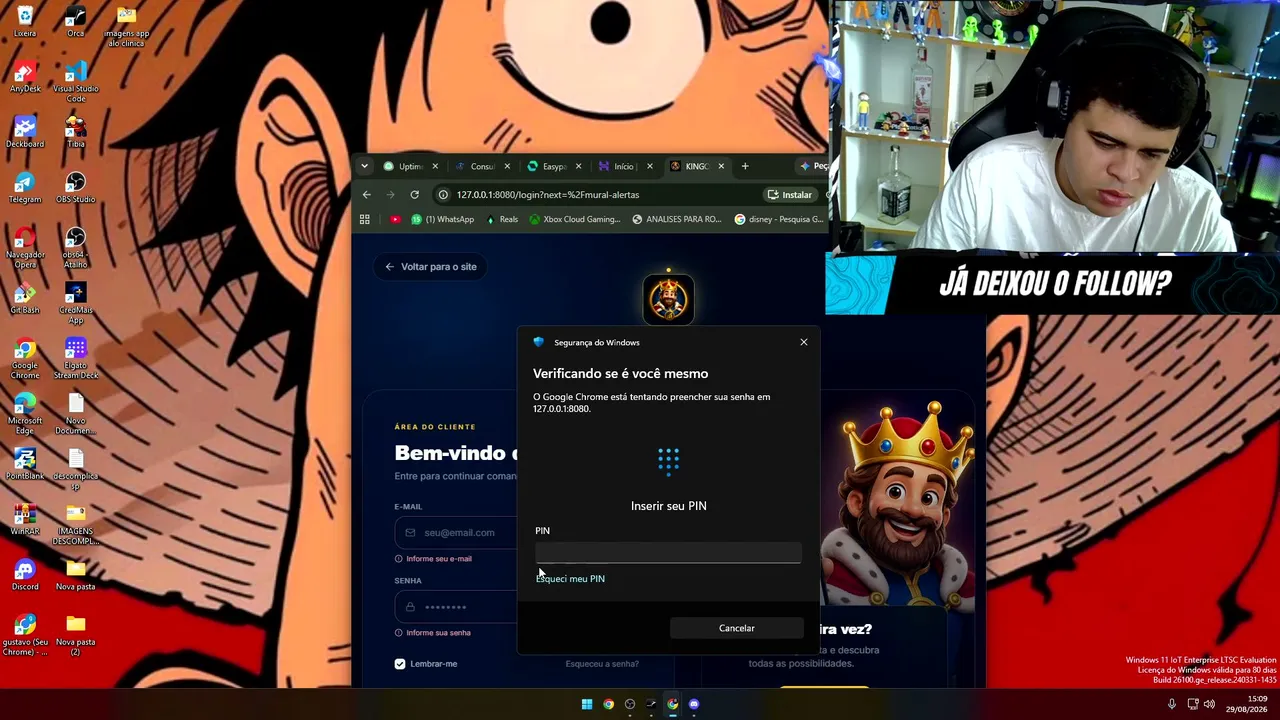Launch Tibia desktop shortcut
This screenshot has width=1280, height=720.
click(x=75, y=132)
